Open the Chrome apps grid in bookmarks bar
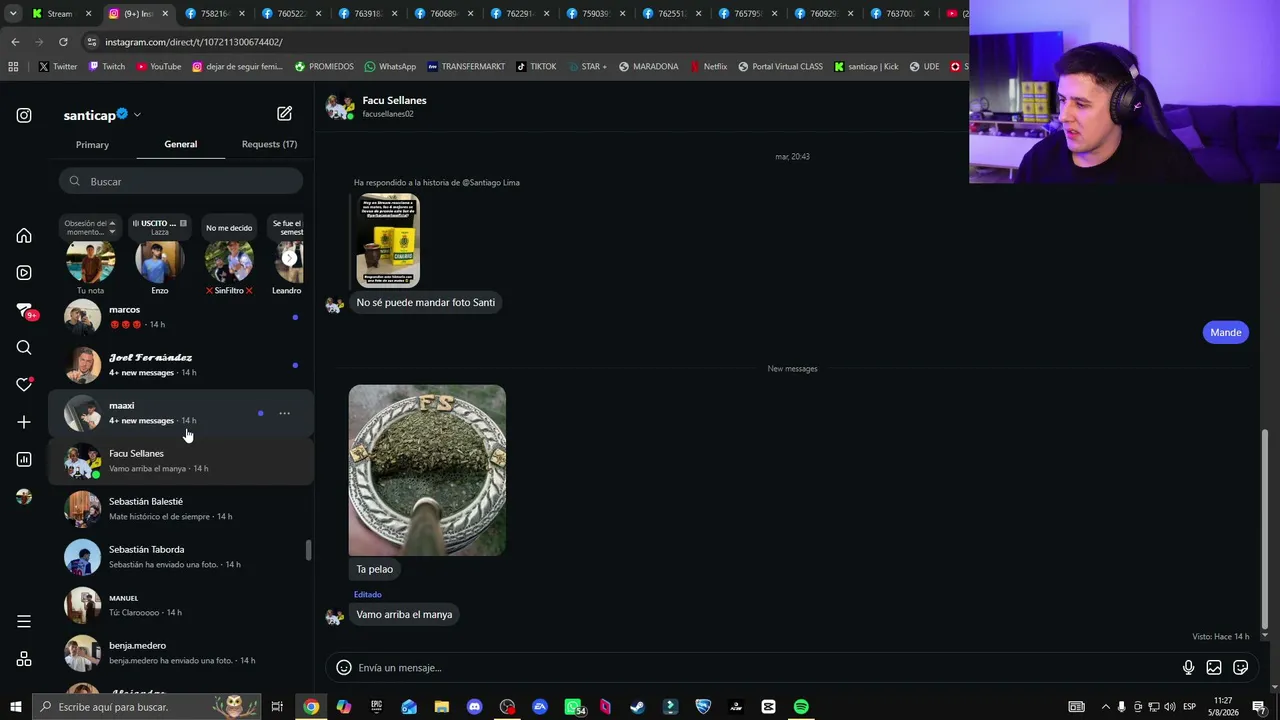Screen dimensions: 1280x720 [13, 67]
